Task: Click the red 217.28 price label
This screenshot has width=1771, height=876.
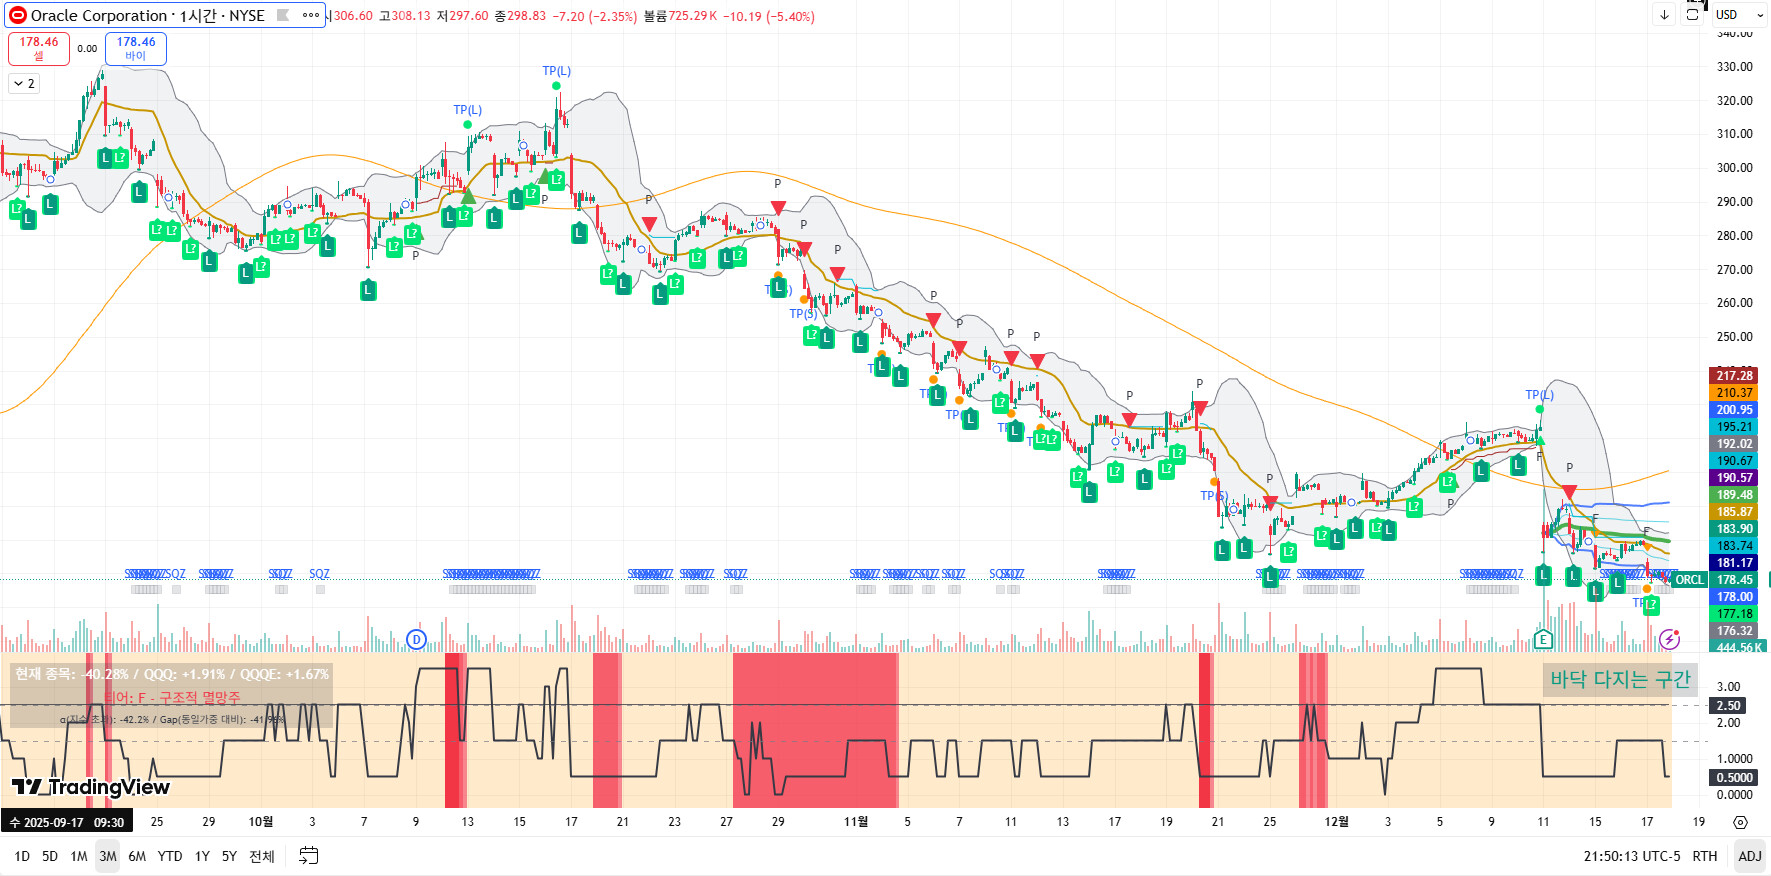Action: point(1735,376)
